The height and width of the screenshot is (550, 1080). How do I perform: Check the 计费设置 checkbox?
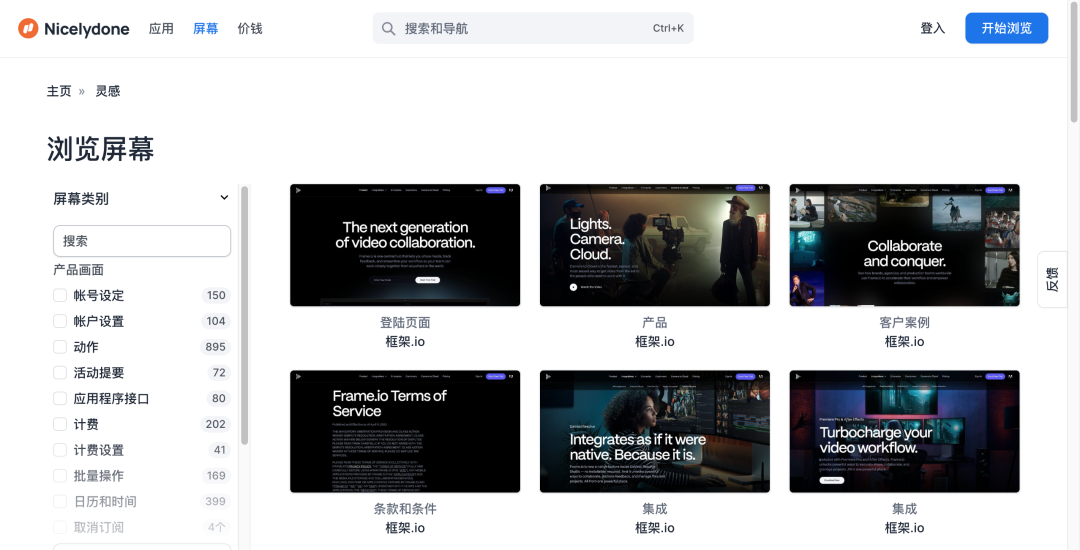[60, 449]
